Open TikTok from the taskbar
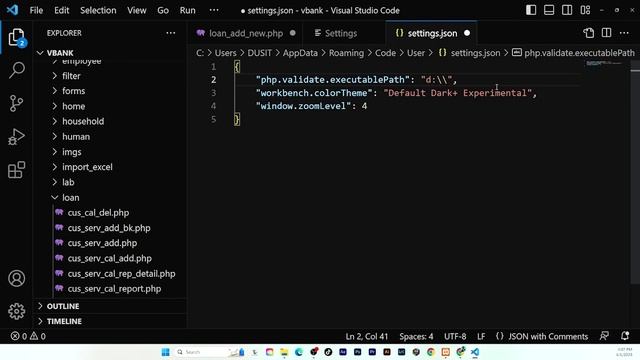The height and width of the screenshot is (360, 640). coord(328,352)
